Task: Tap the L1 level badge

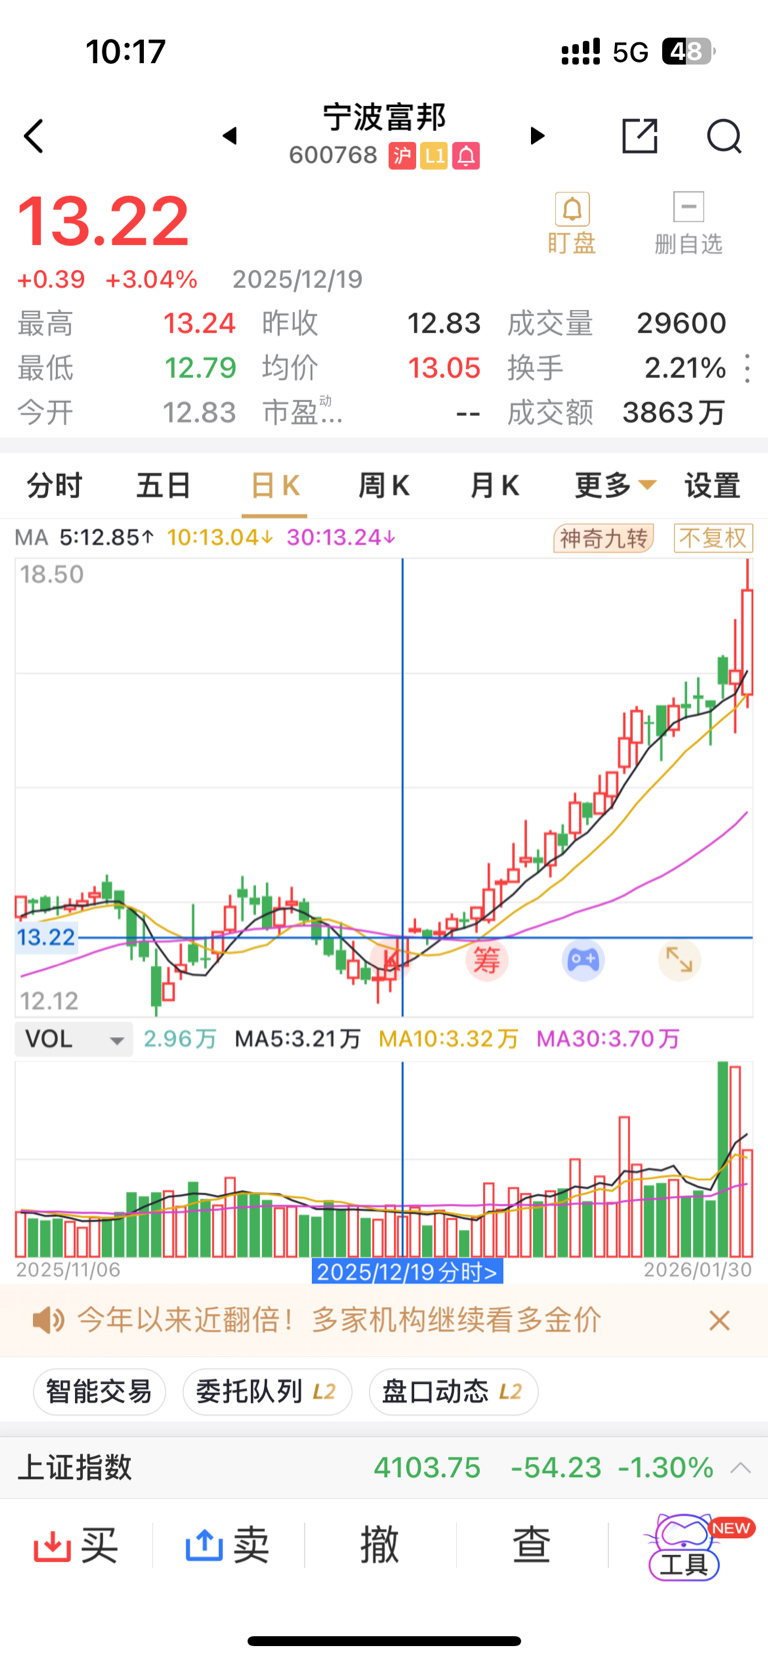Action: [434, 156]
